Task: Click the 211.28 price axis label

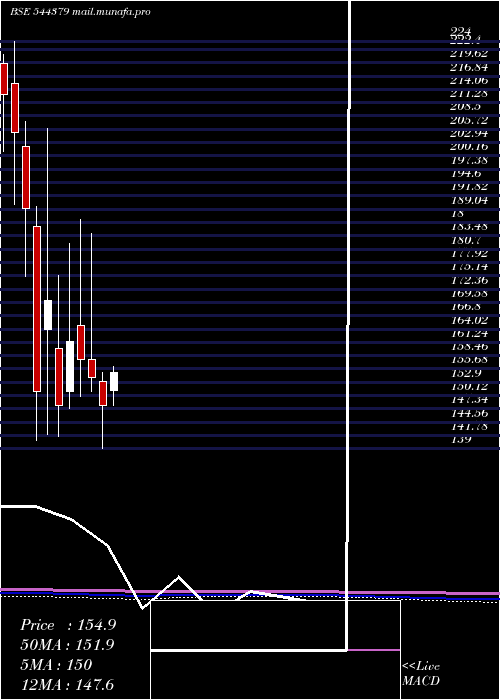Action: [469, 94]
